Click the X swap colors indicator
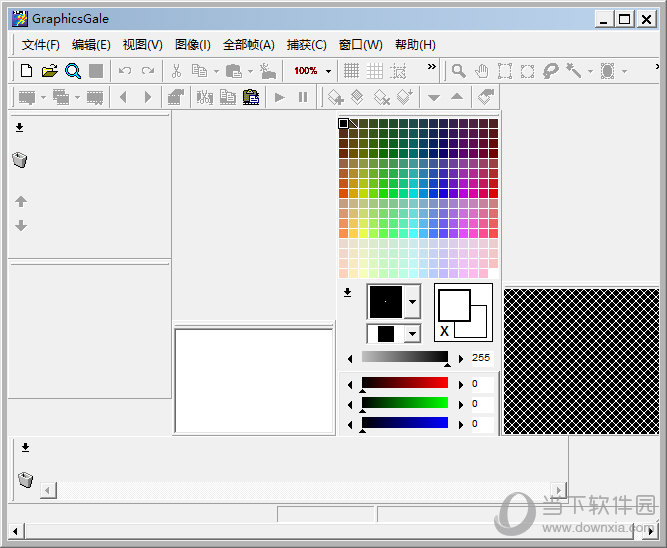This screenshot has height=548, width=667. tap(444, 330)
